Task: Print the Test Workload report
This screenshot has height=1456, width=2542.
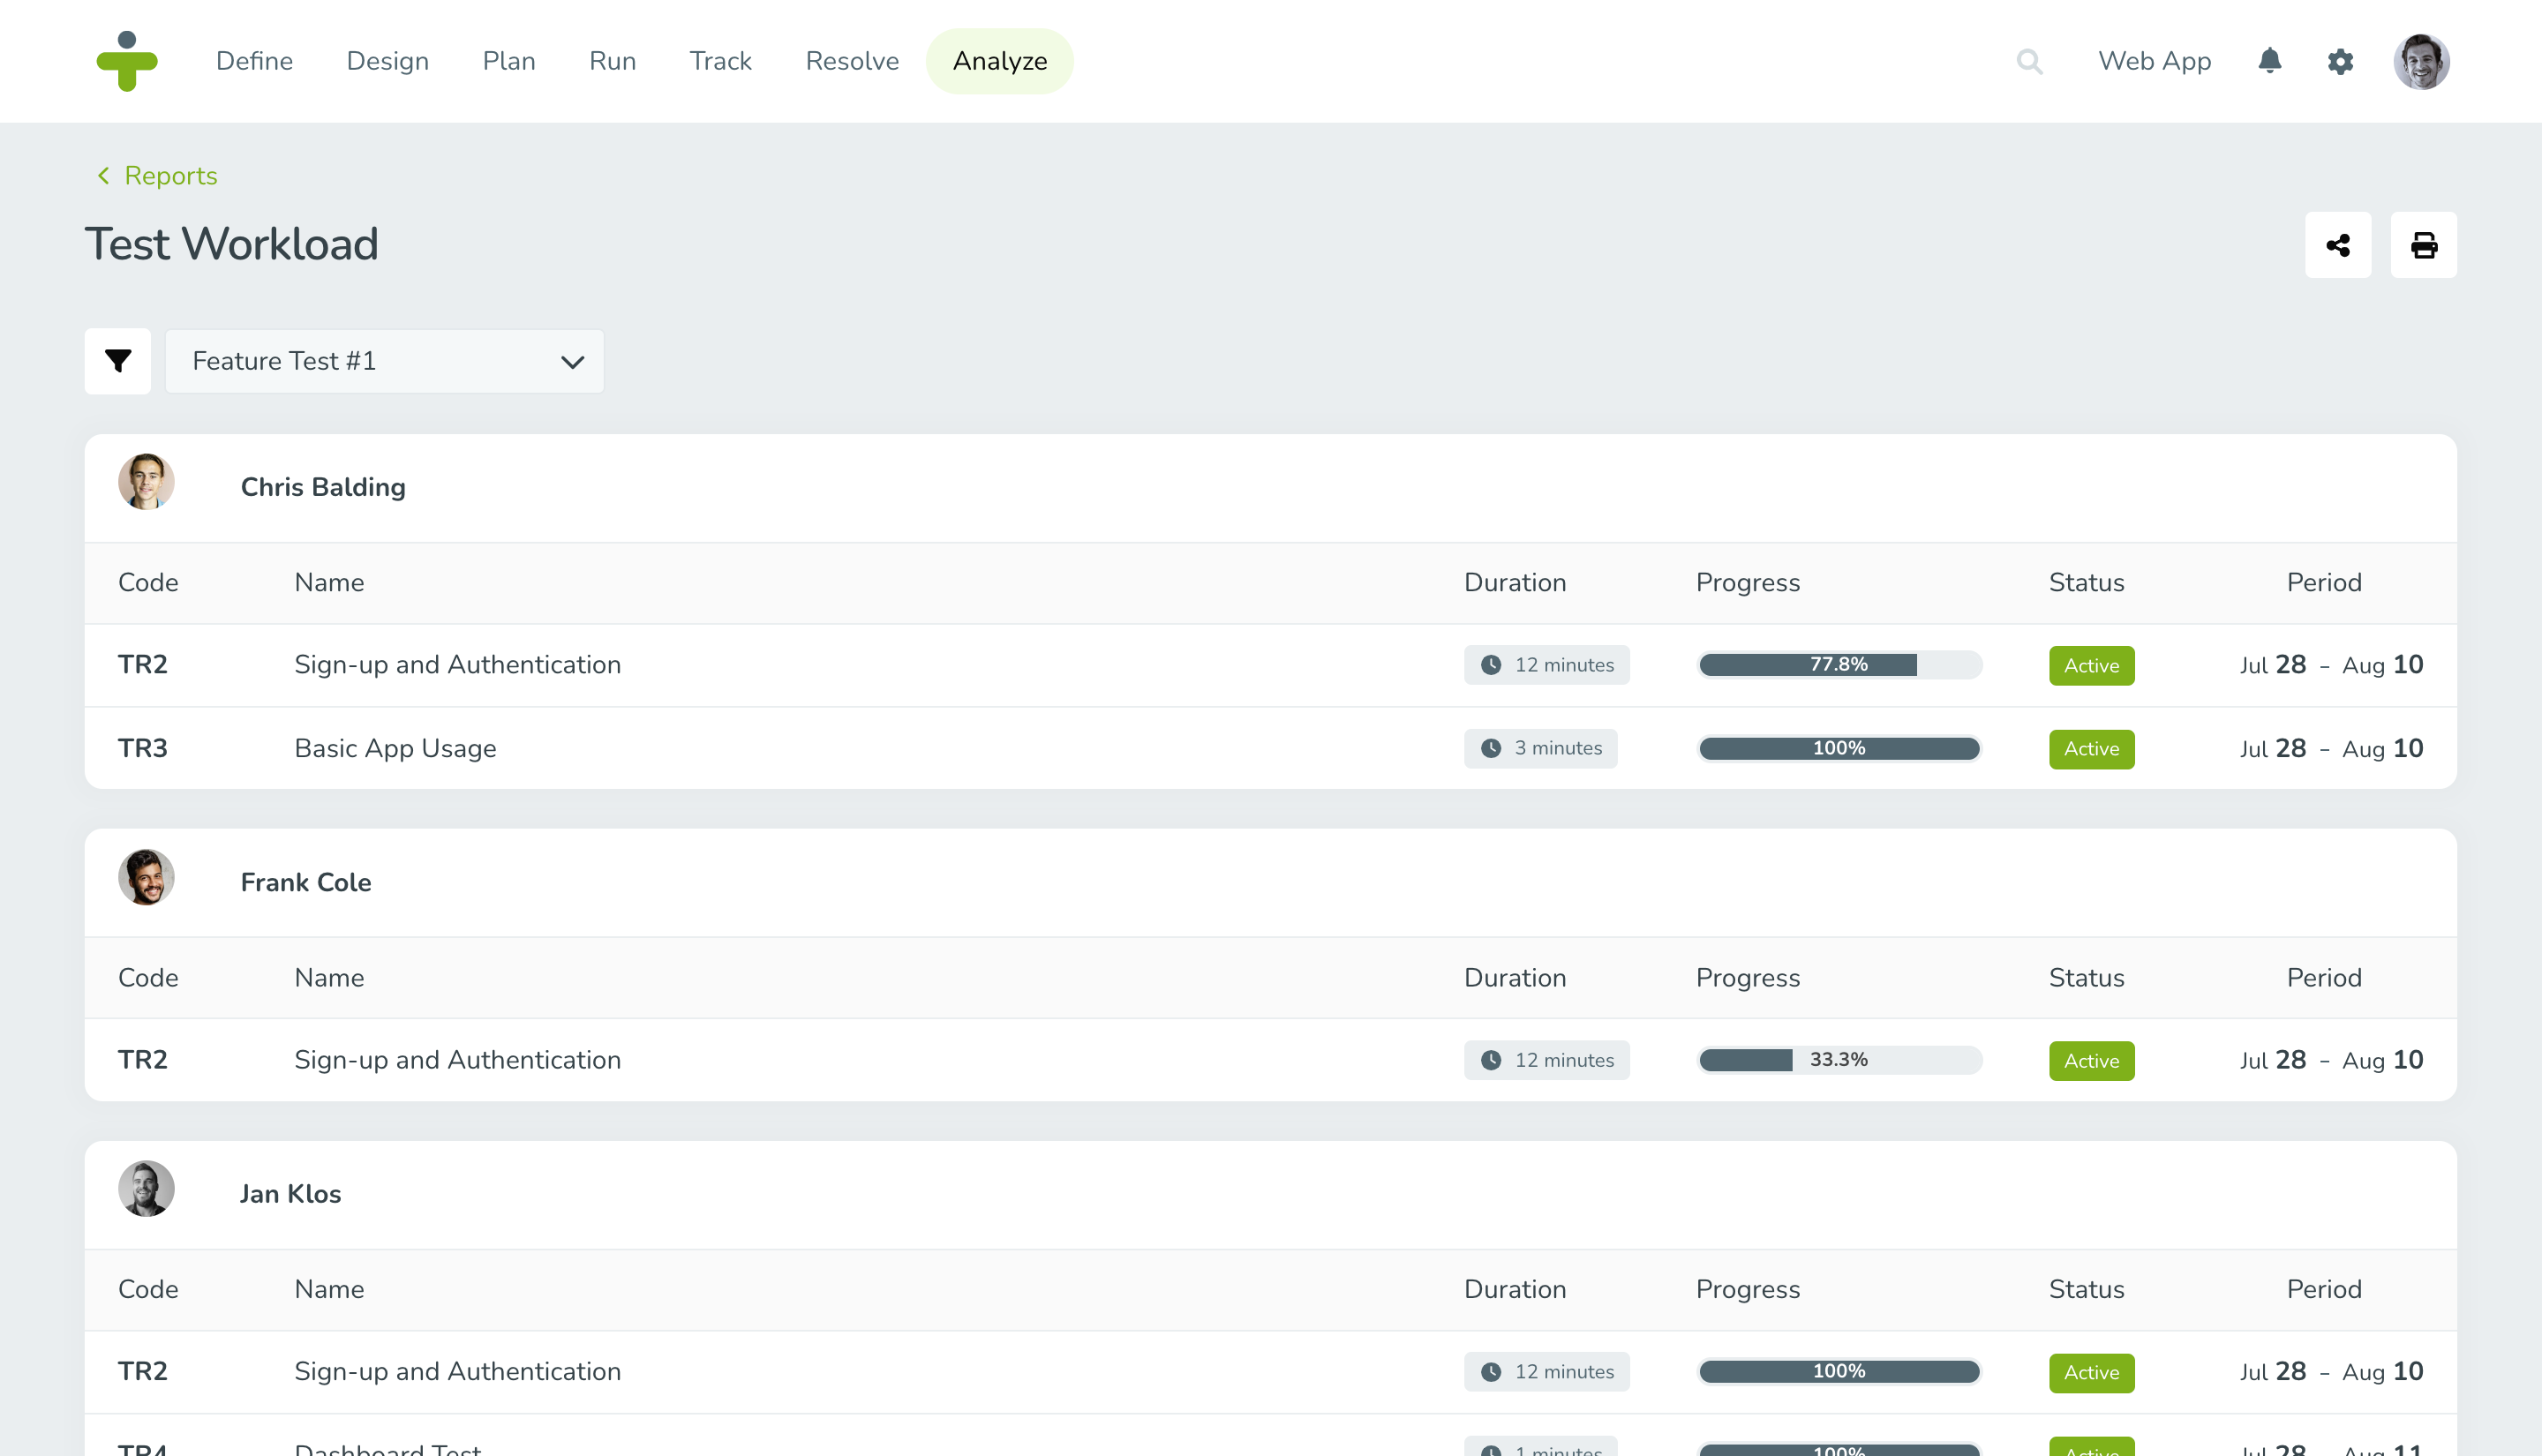Action: pos(2424,244)
